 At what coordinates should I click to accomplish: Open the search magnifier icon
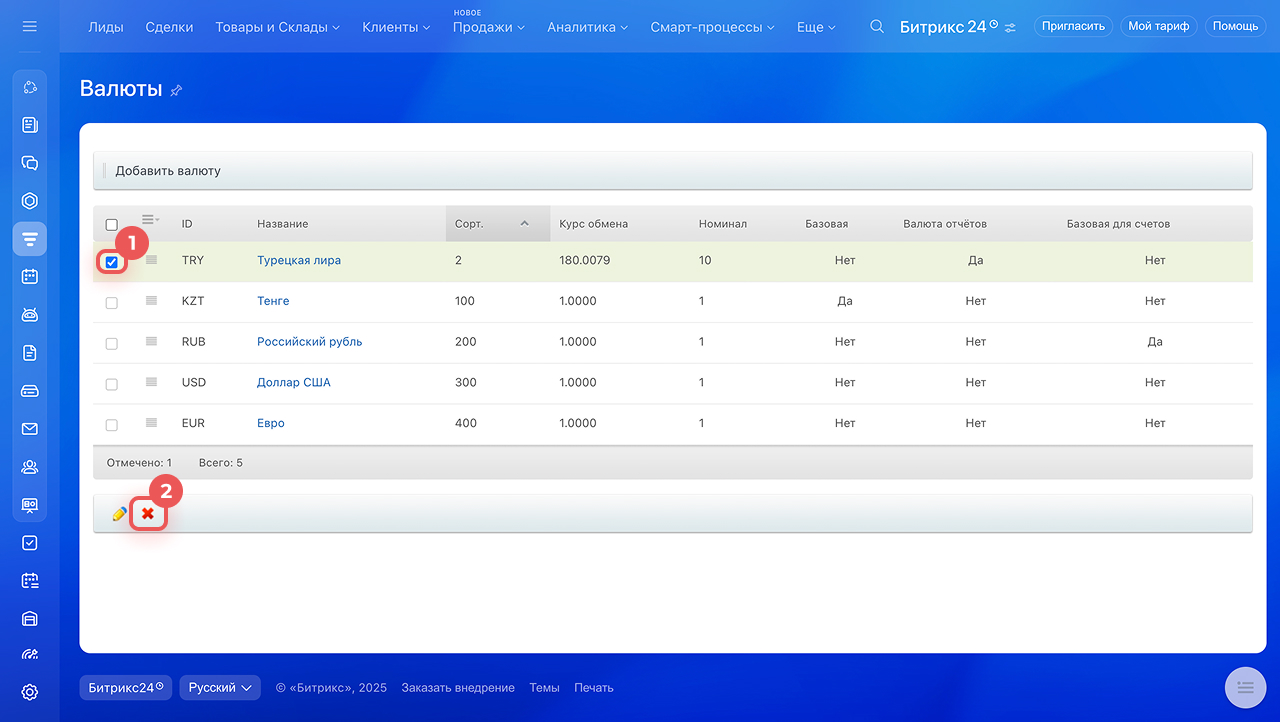tap(877, 27)
